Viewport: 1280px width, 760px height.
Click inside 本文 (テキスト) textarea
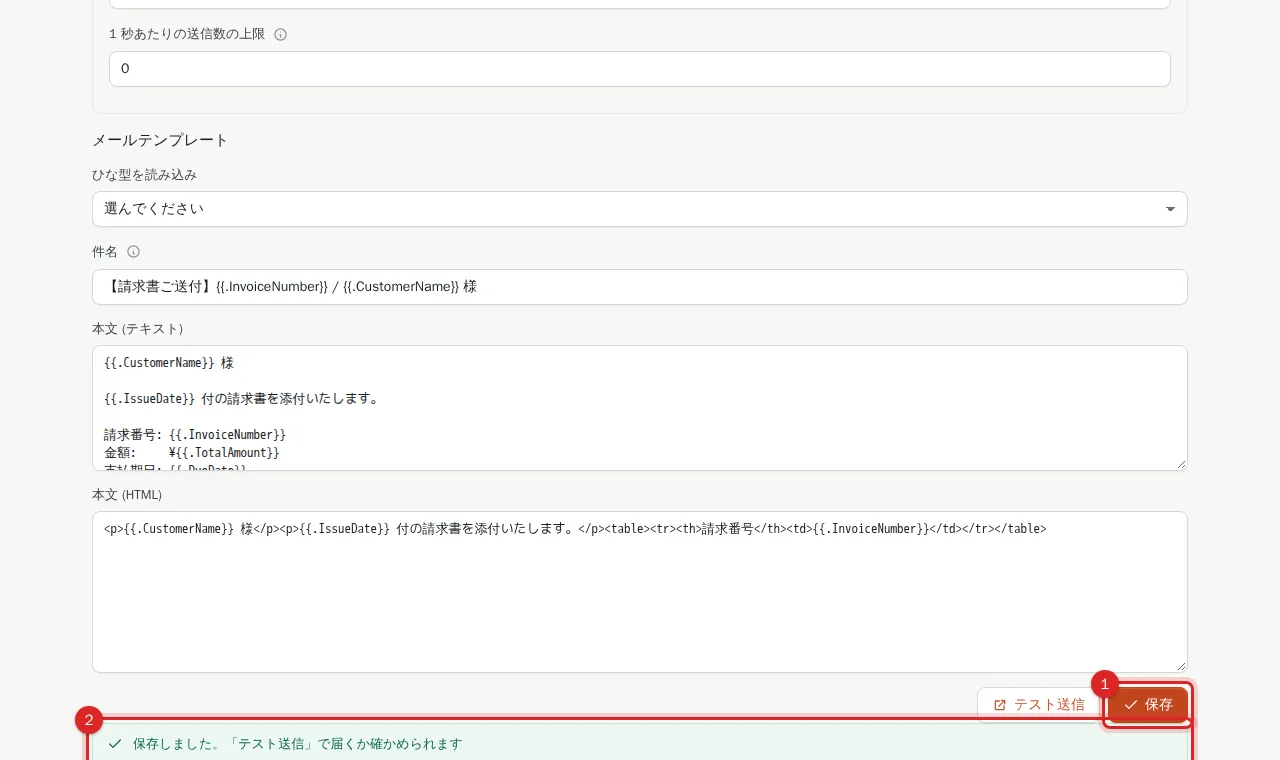point(640,408)
